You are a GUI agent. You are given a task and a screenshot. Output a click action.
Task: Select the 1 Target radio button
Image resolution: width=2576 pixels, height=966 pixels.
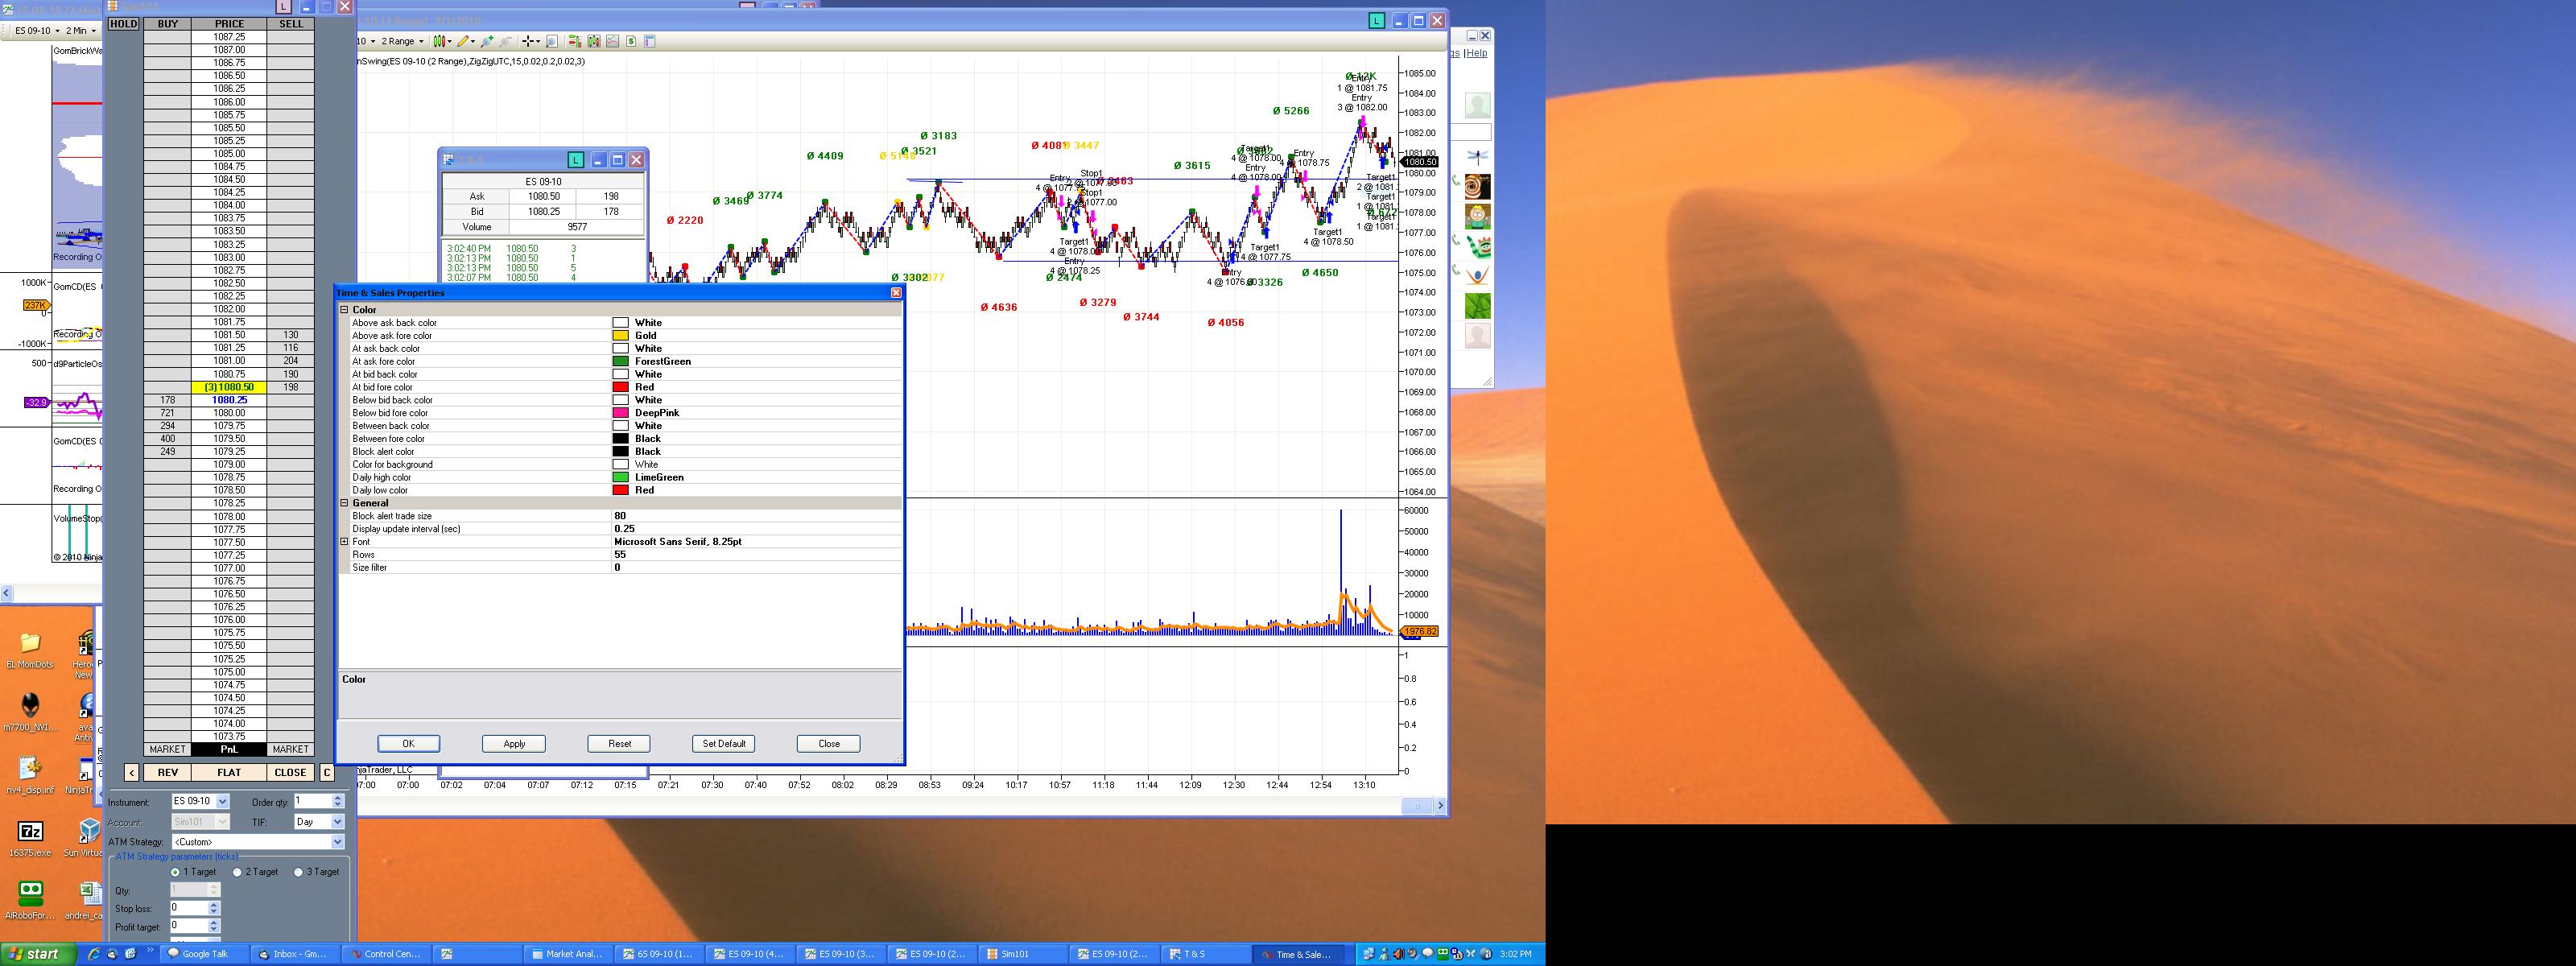(176, 872)
